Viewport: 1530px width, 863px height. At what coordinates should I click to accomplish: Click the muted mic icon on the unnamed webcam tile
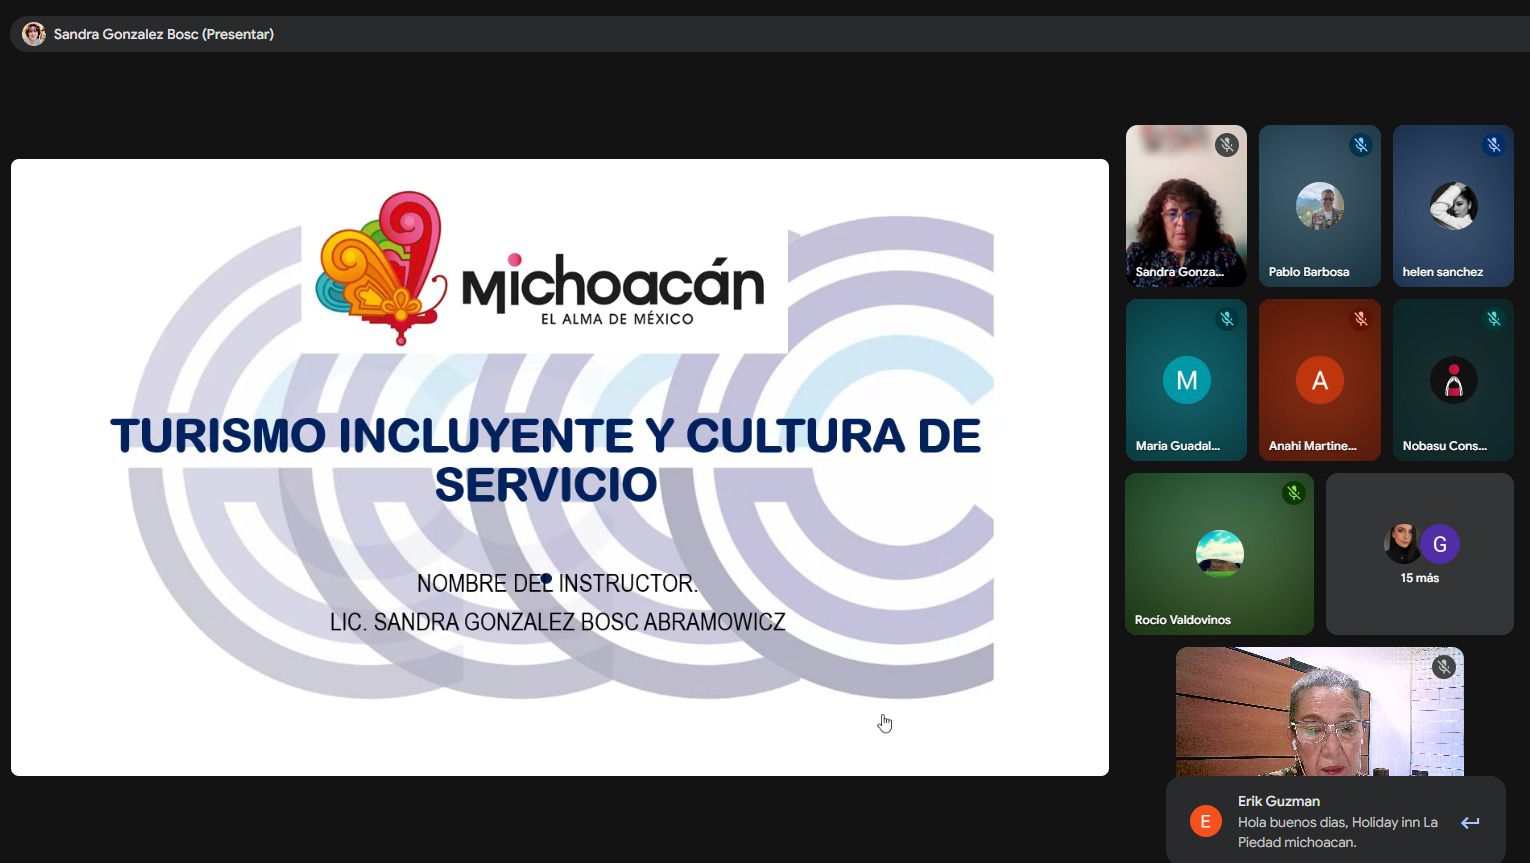click(1443, 667)
